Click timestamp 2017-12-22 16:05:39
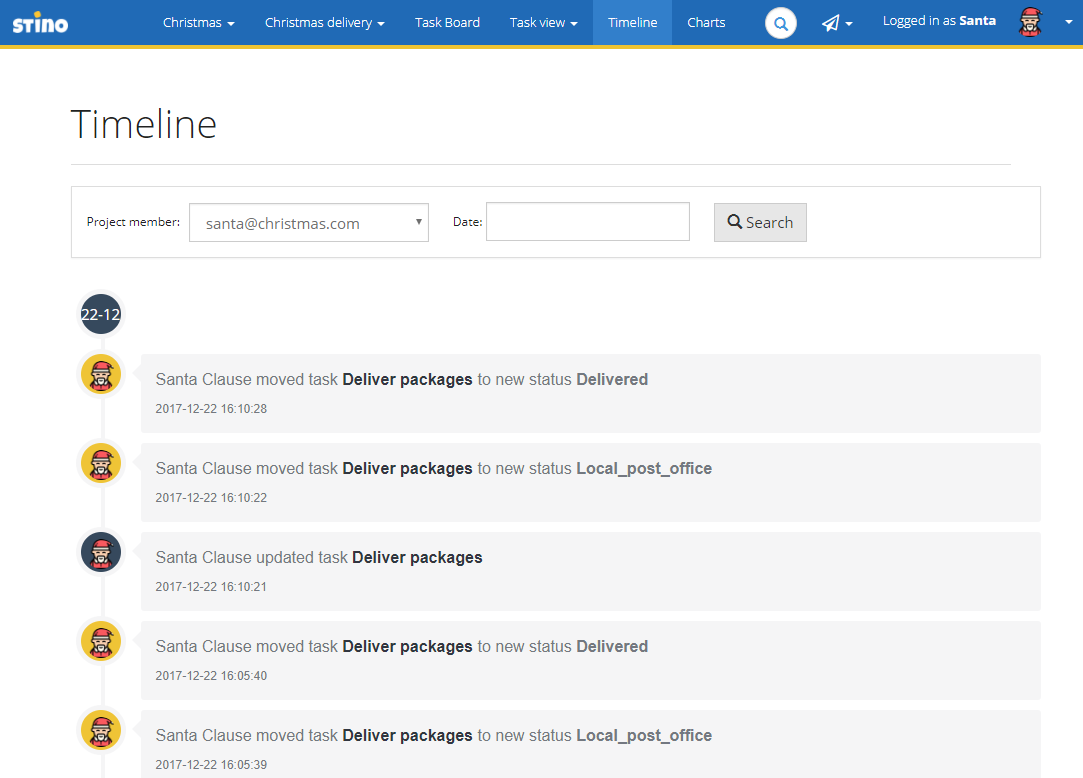Screen dimensions: 1083x778 click(211, 765)
